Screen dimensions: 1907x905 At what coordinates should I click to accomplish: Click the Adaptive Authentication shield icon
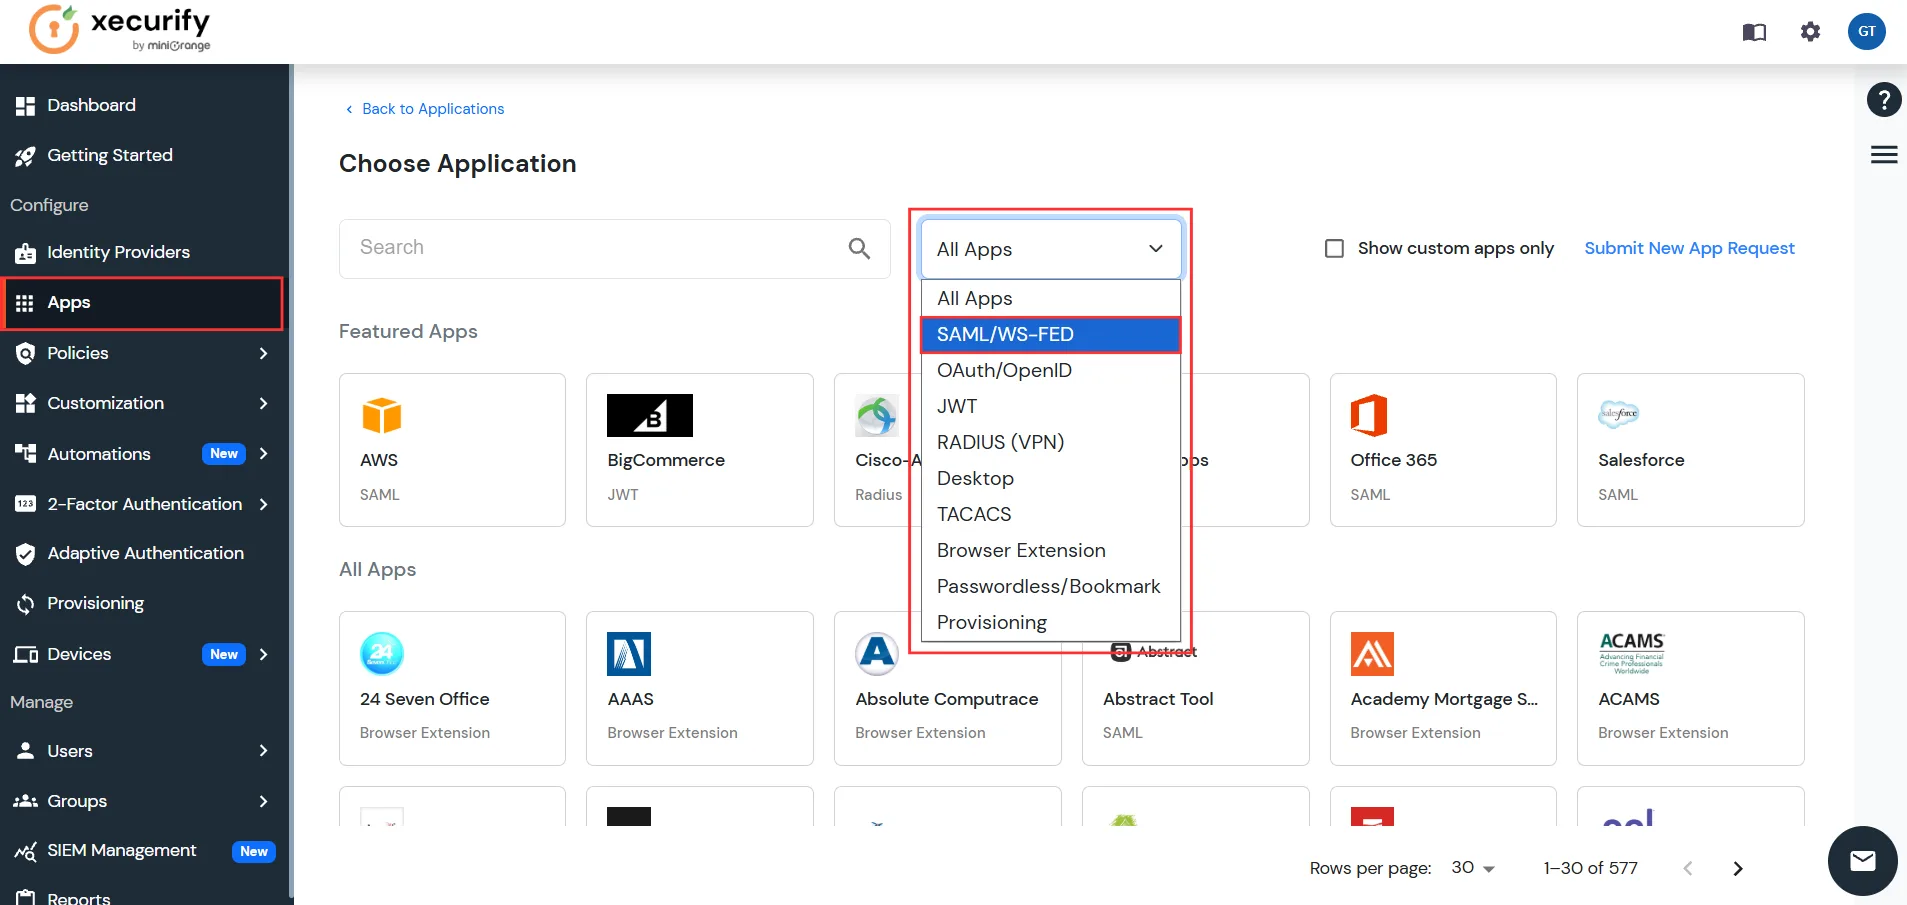[x=25, y=554]
